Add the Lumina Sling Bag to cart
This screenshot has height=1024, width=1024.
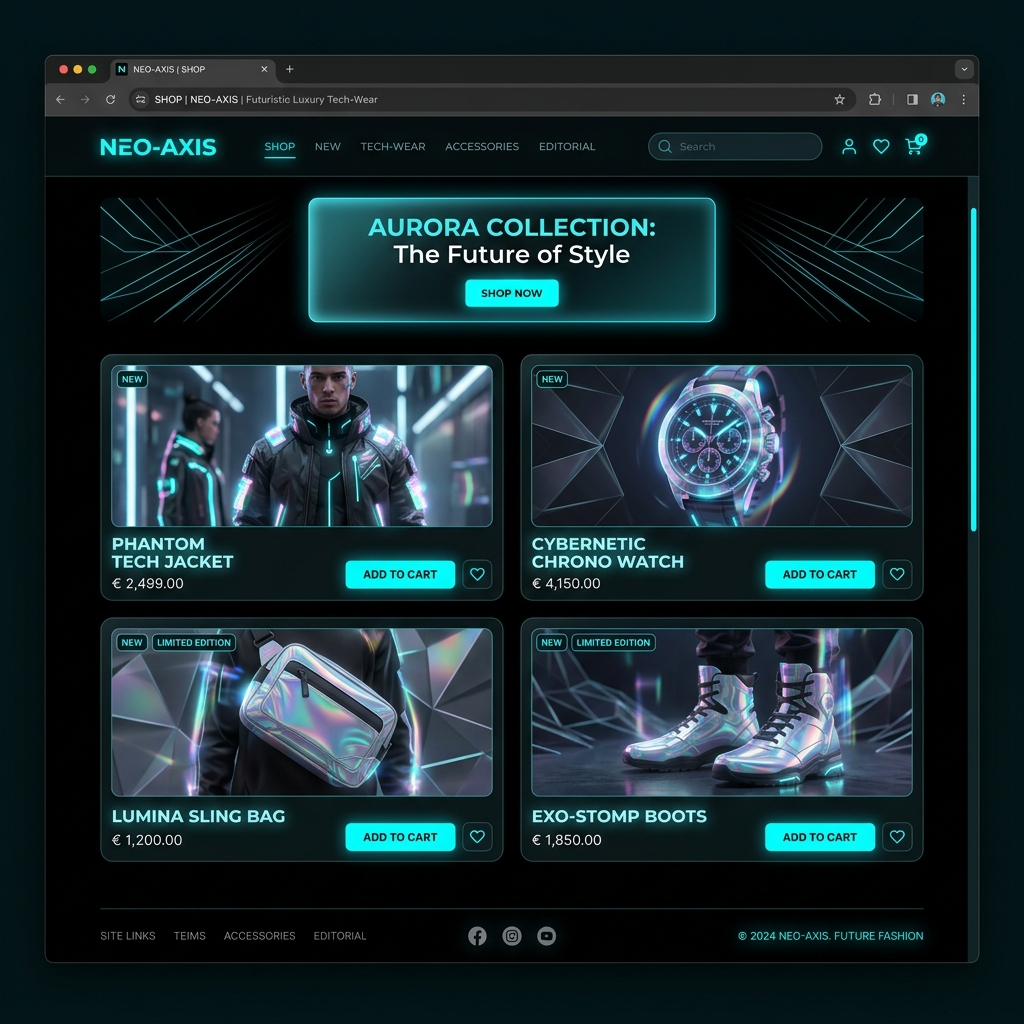(400, 837)
